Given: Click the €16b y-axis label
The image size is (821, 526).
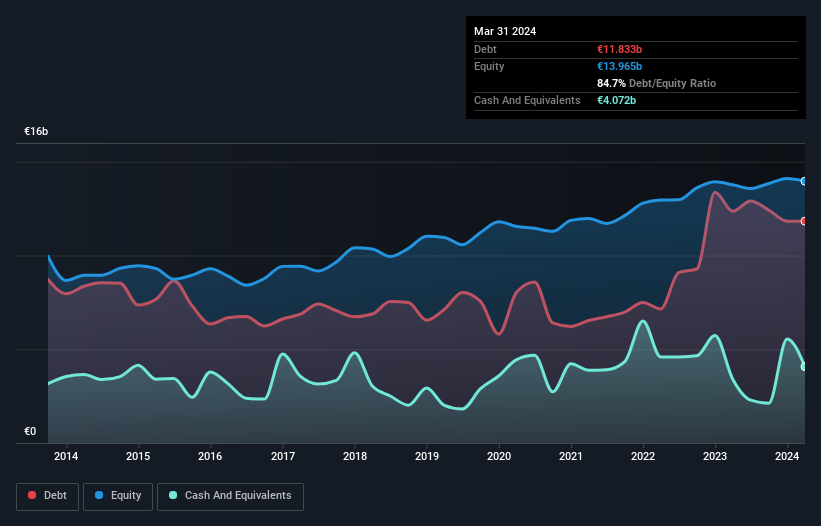Looking at the screenshot, I should click(36, 131).
